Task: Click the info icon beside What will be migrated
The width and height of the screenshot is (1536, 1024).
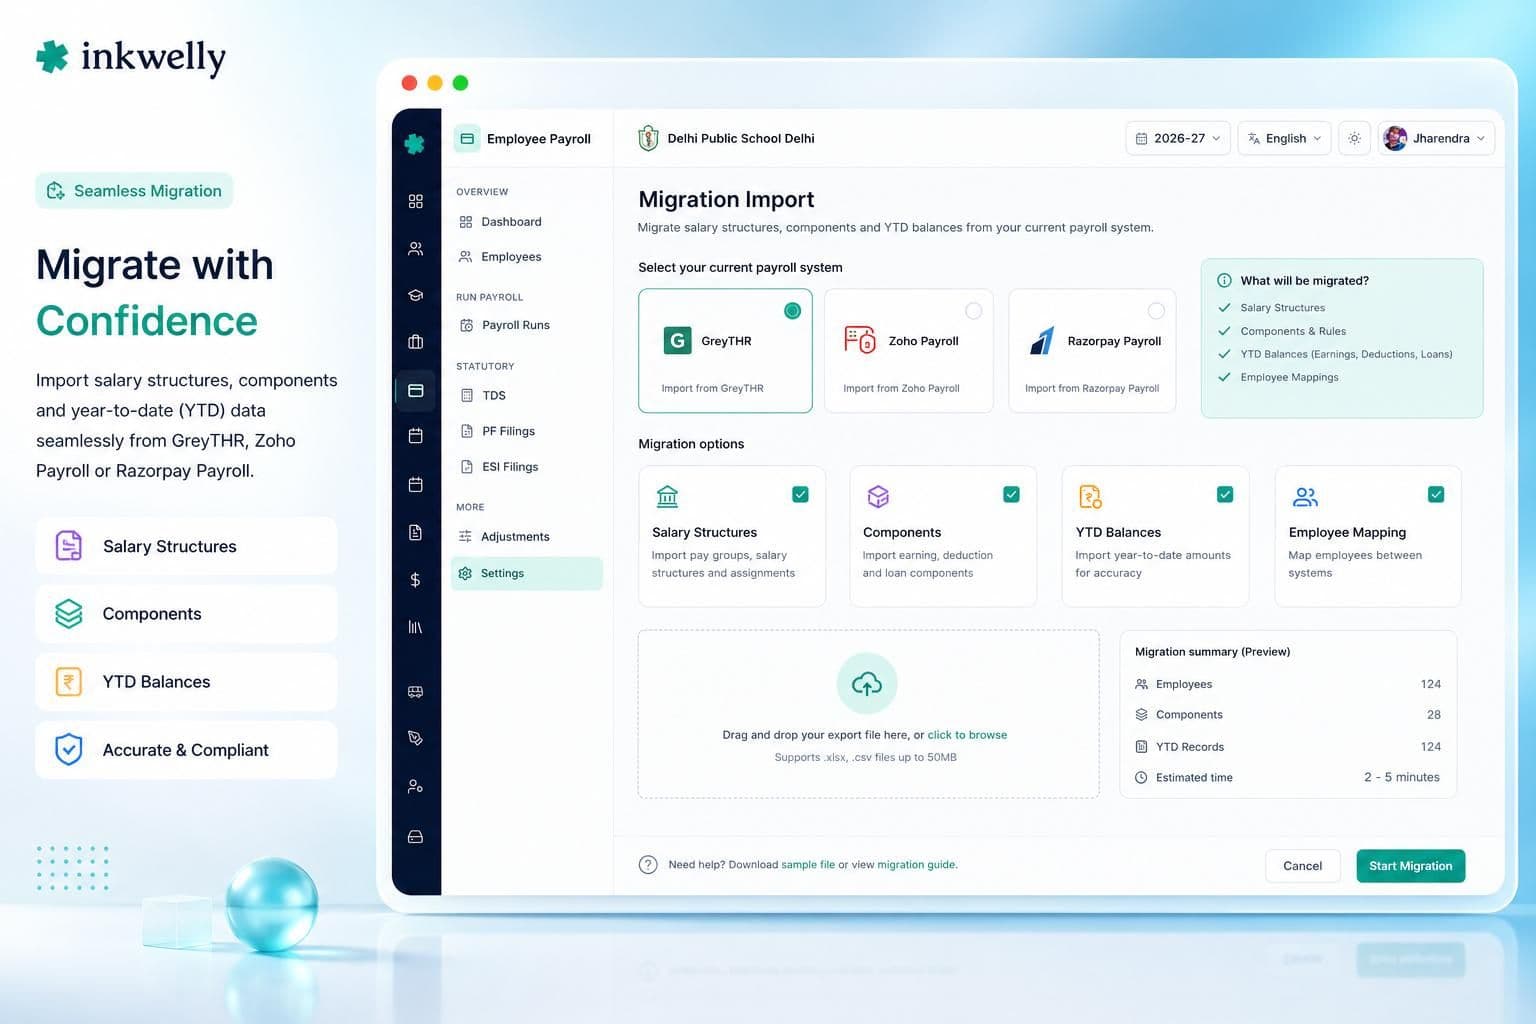Action: click(x=1224, y=281)
